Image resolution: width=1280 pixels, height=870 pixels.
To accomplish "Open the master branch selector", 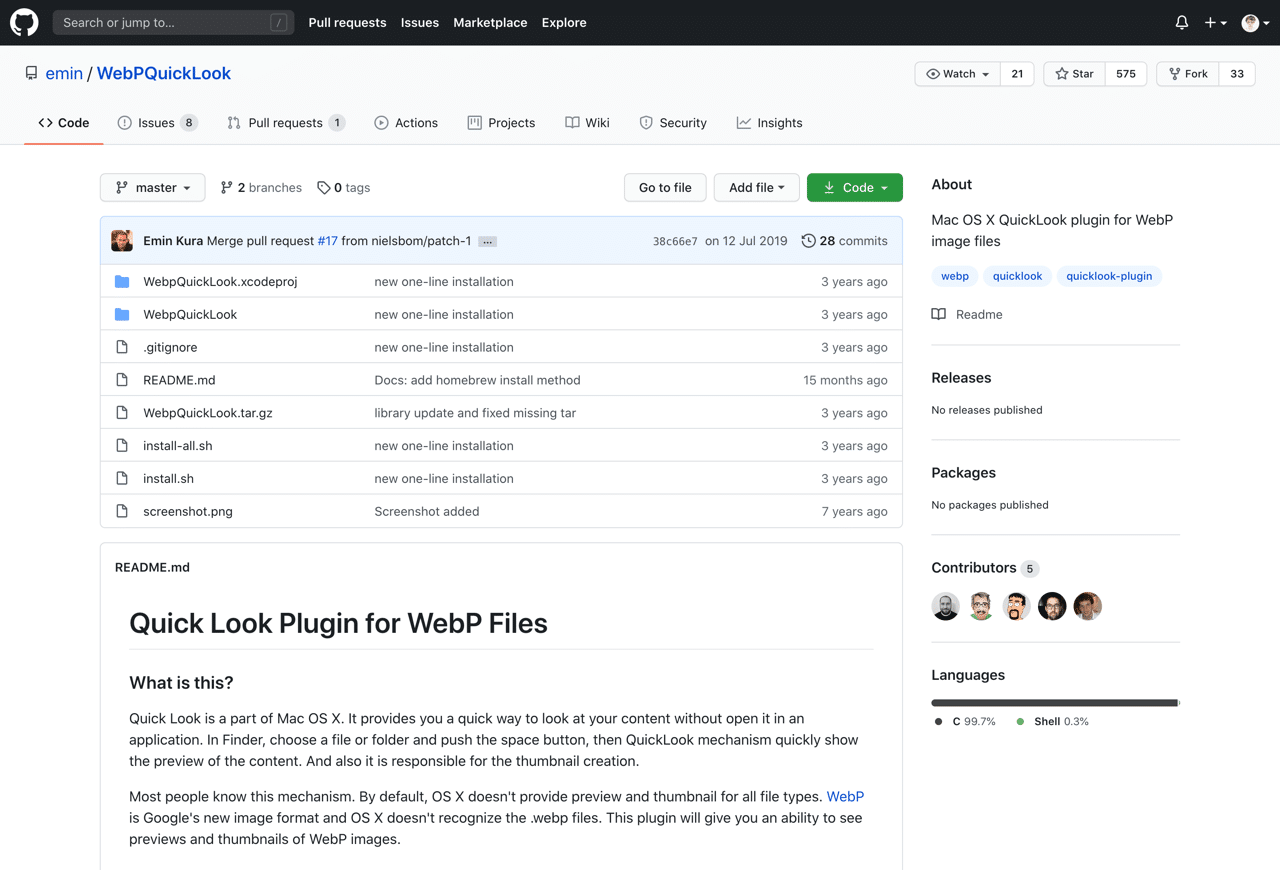I will (153, 187).
